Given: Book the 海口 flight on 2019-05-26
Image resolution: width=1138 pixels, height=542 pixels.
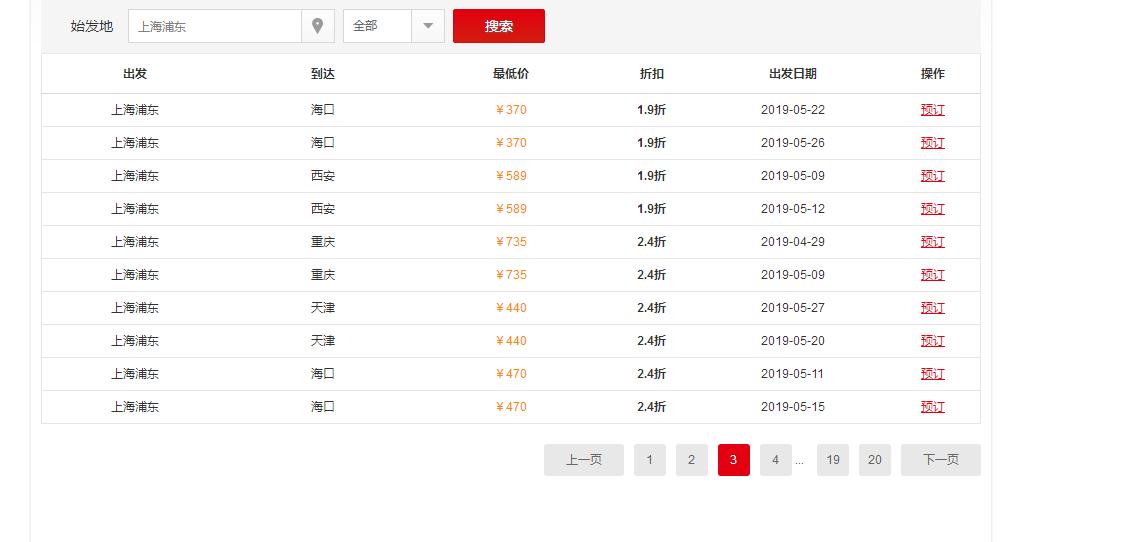Looking at the screenshot, I should point(933,143).
